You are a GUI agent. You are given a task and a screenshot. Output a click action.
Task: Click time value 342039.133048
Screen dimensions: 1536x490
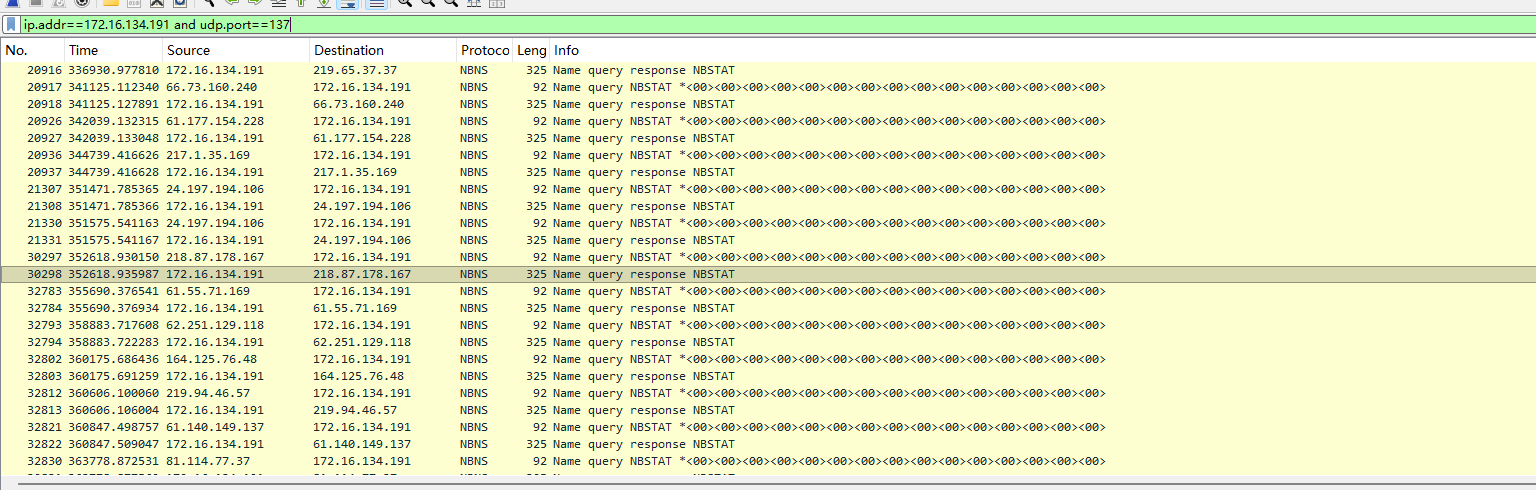pyautogui.click(x=113, y=138)
